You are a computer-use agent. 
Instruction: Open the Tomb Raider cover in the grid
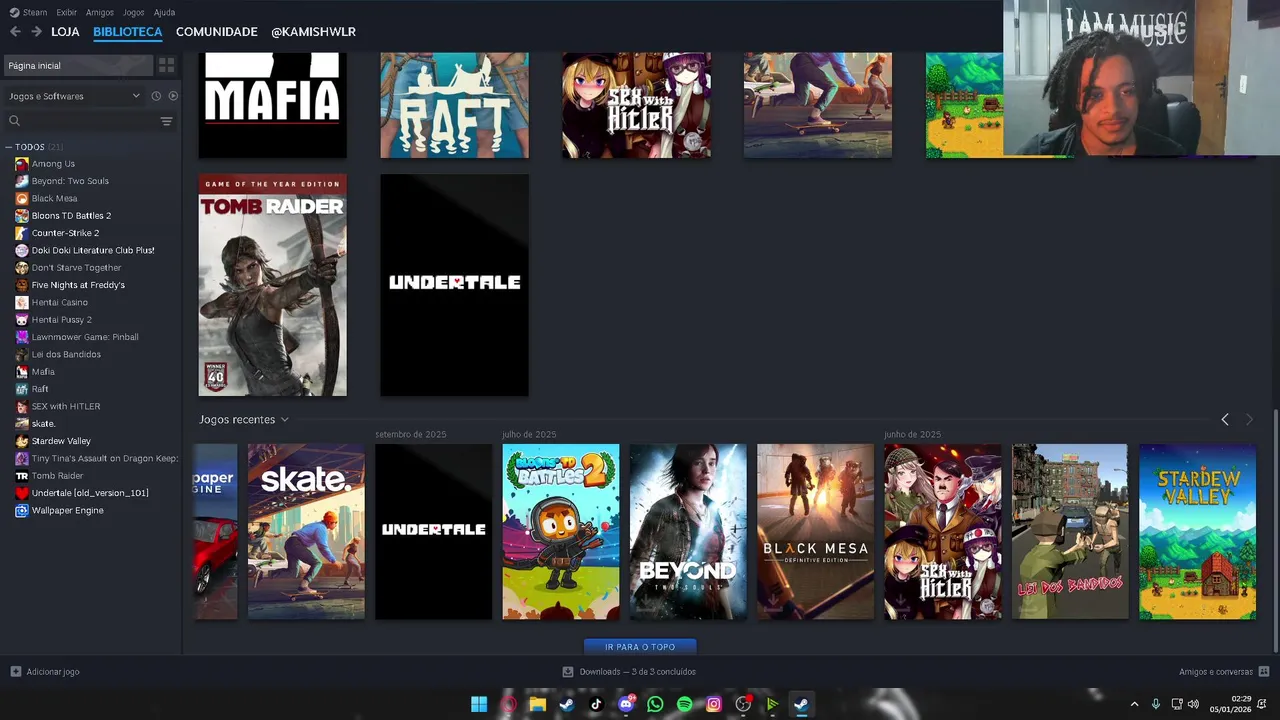click(x=273, y=285)
